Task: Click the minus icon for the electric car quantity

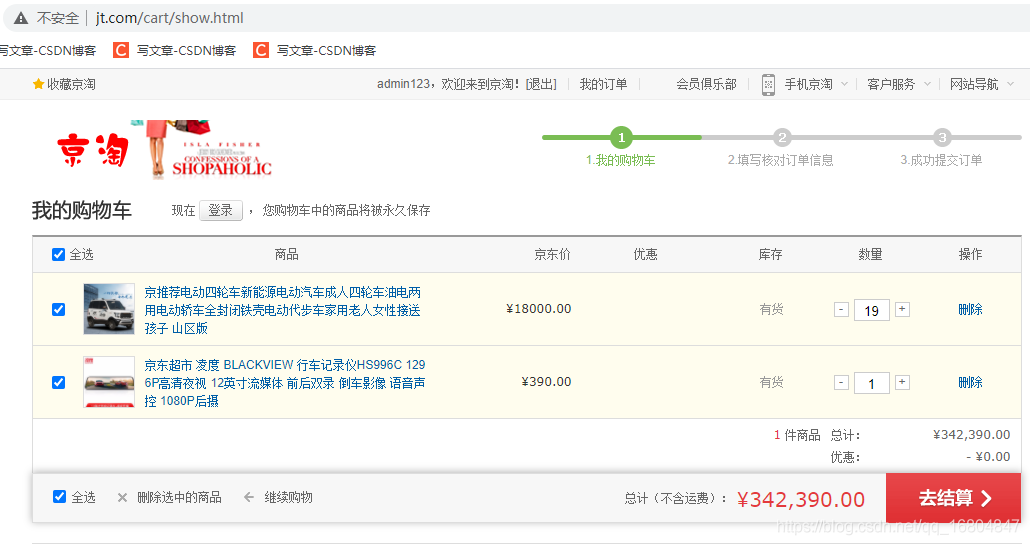Action: coord(841,309)
